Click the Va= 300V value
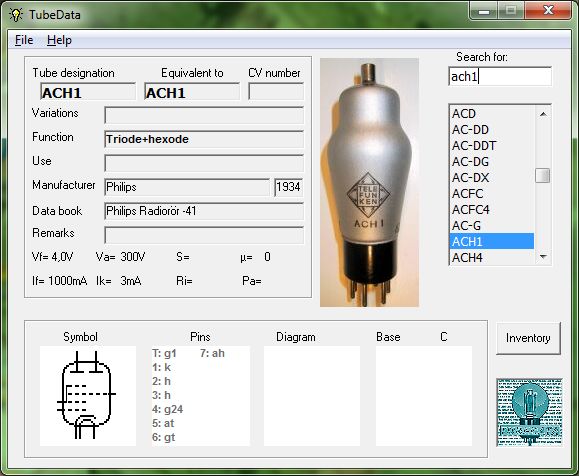This screenshot has width=579, height=476. point(120,257)
